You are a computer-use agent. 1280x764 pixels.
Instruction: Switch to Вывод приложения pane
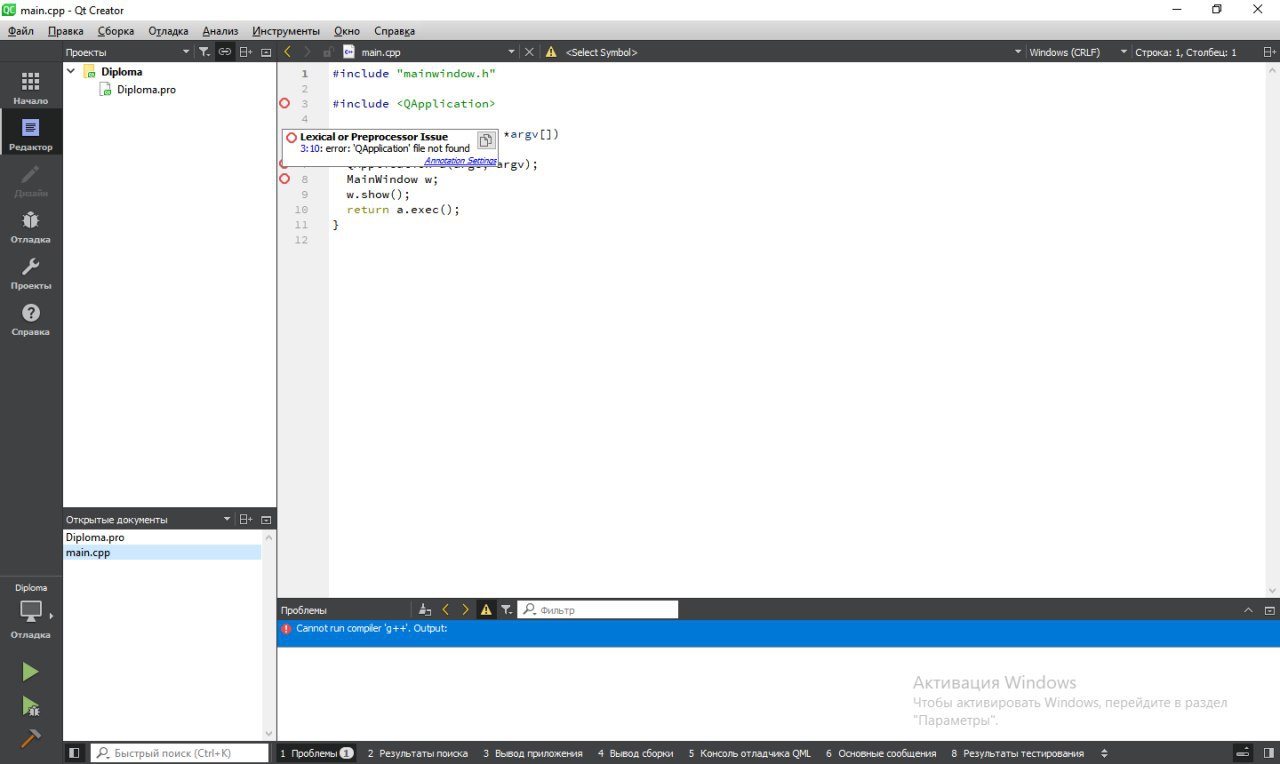coord(532,753)
